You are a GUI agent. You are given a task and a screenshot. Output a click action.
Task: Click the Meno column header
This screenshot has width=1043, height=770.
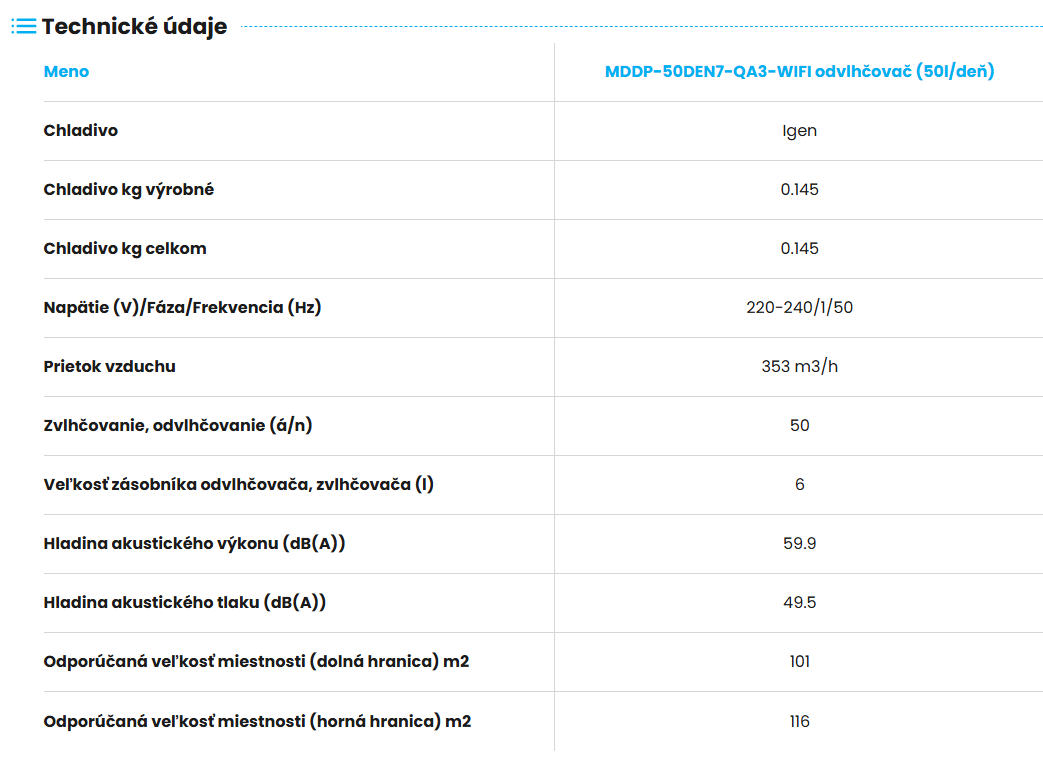[x=66, y=72]
